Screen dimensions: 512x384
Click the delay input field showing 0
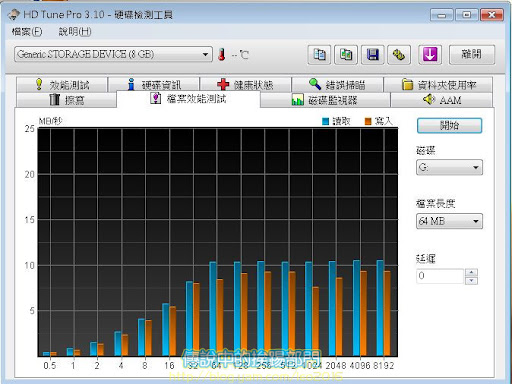click(440, 276)
